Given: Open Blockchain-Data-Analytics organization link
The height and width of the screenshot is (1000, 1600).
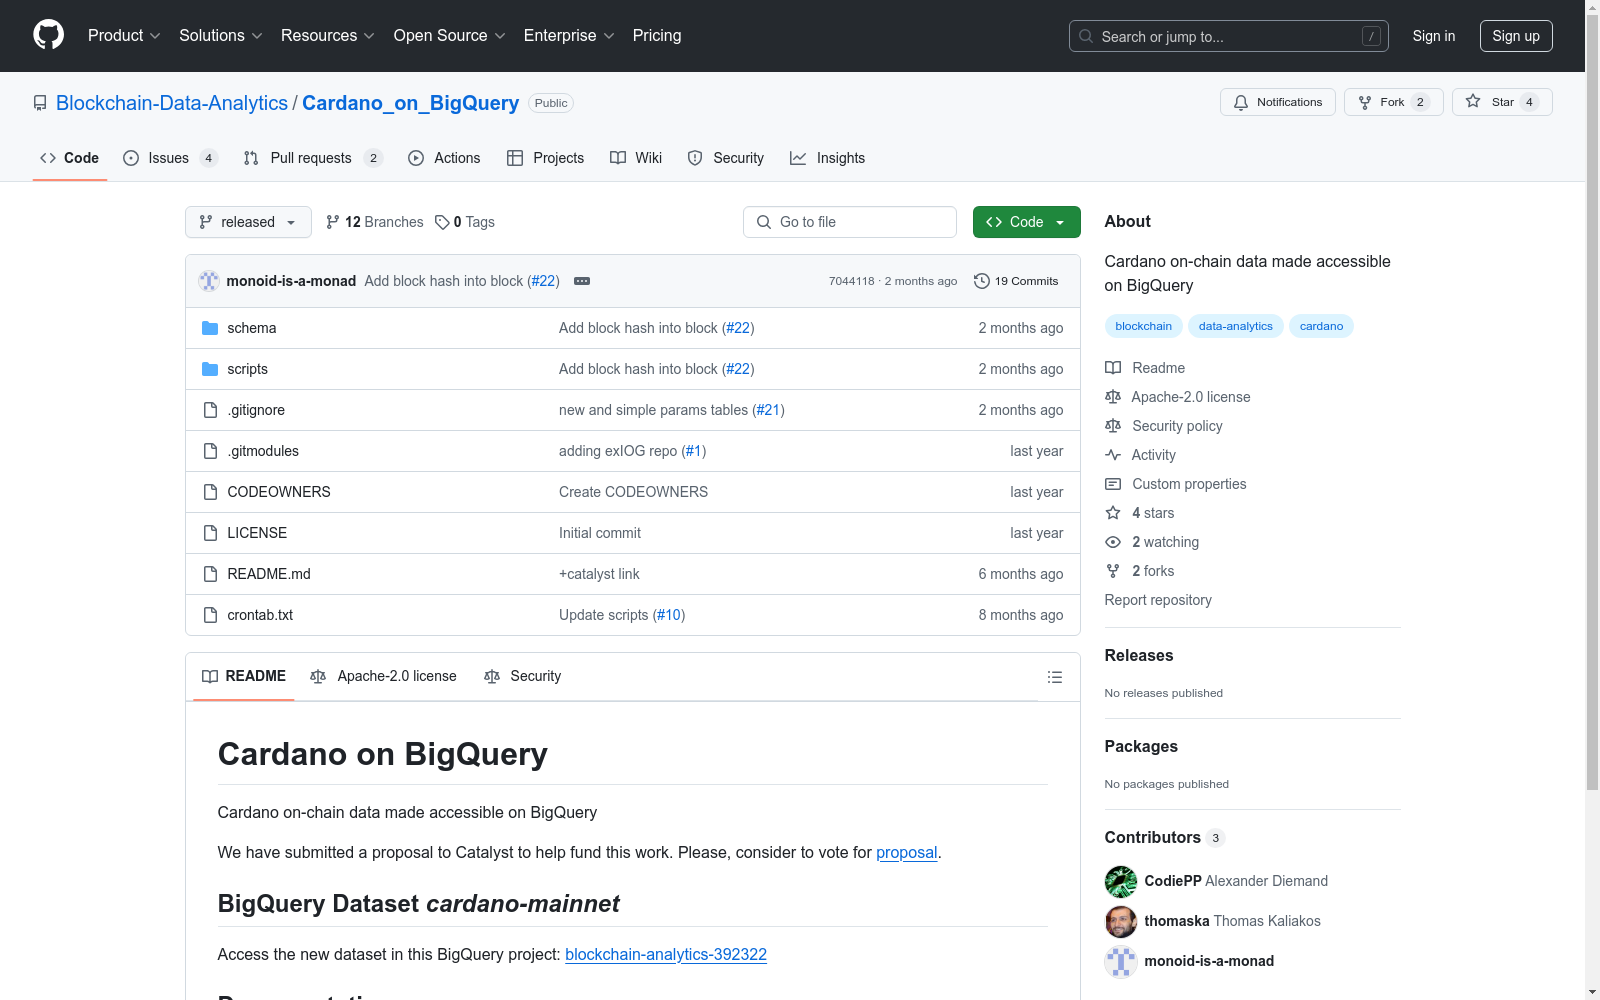Looking at the screenshot, I should point(172,103).
